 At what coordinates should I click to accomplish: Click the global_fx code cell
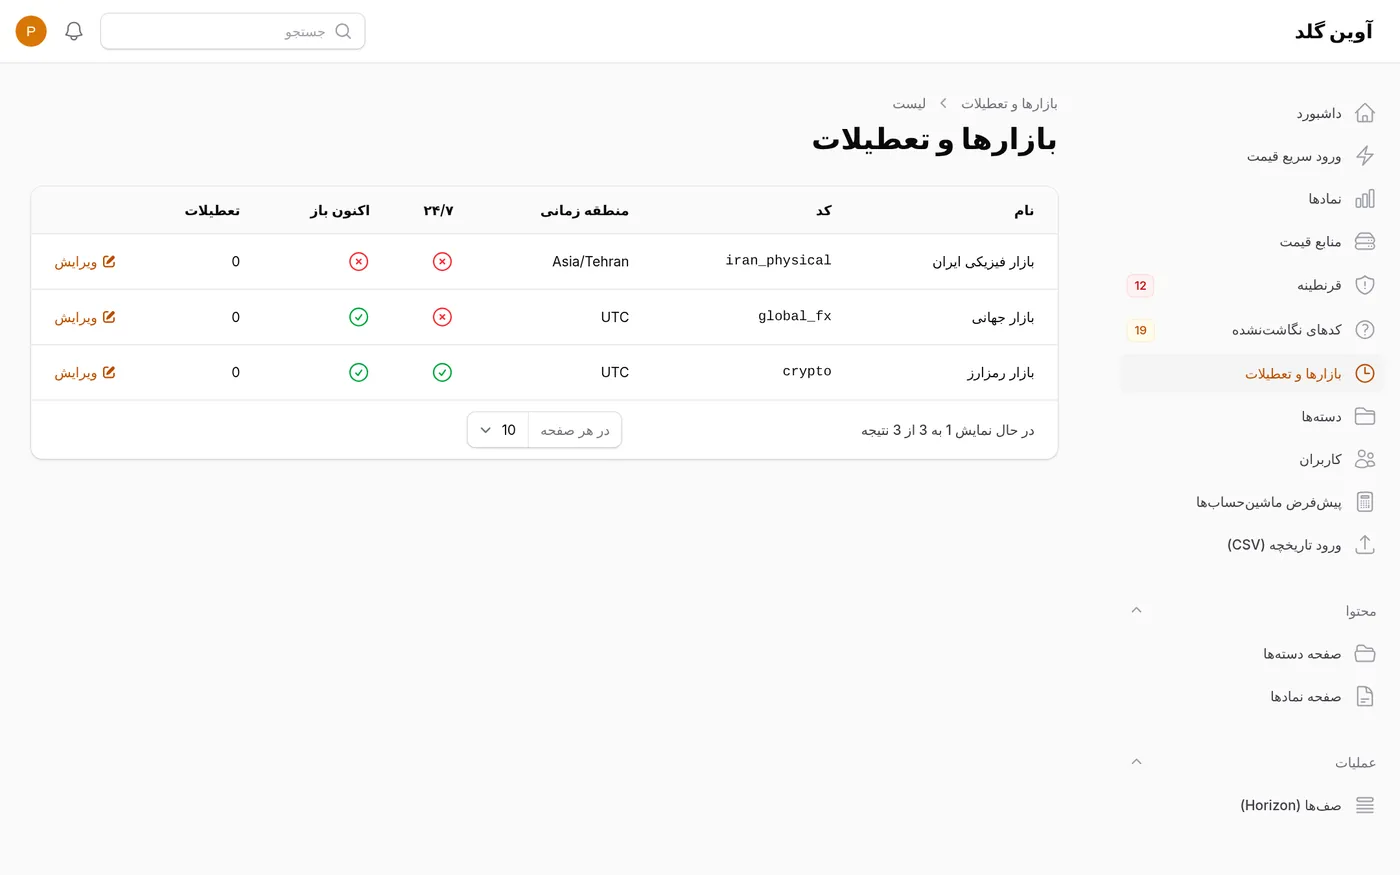pos(794,316)
